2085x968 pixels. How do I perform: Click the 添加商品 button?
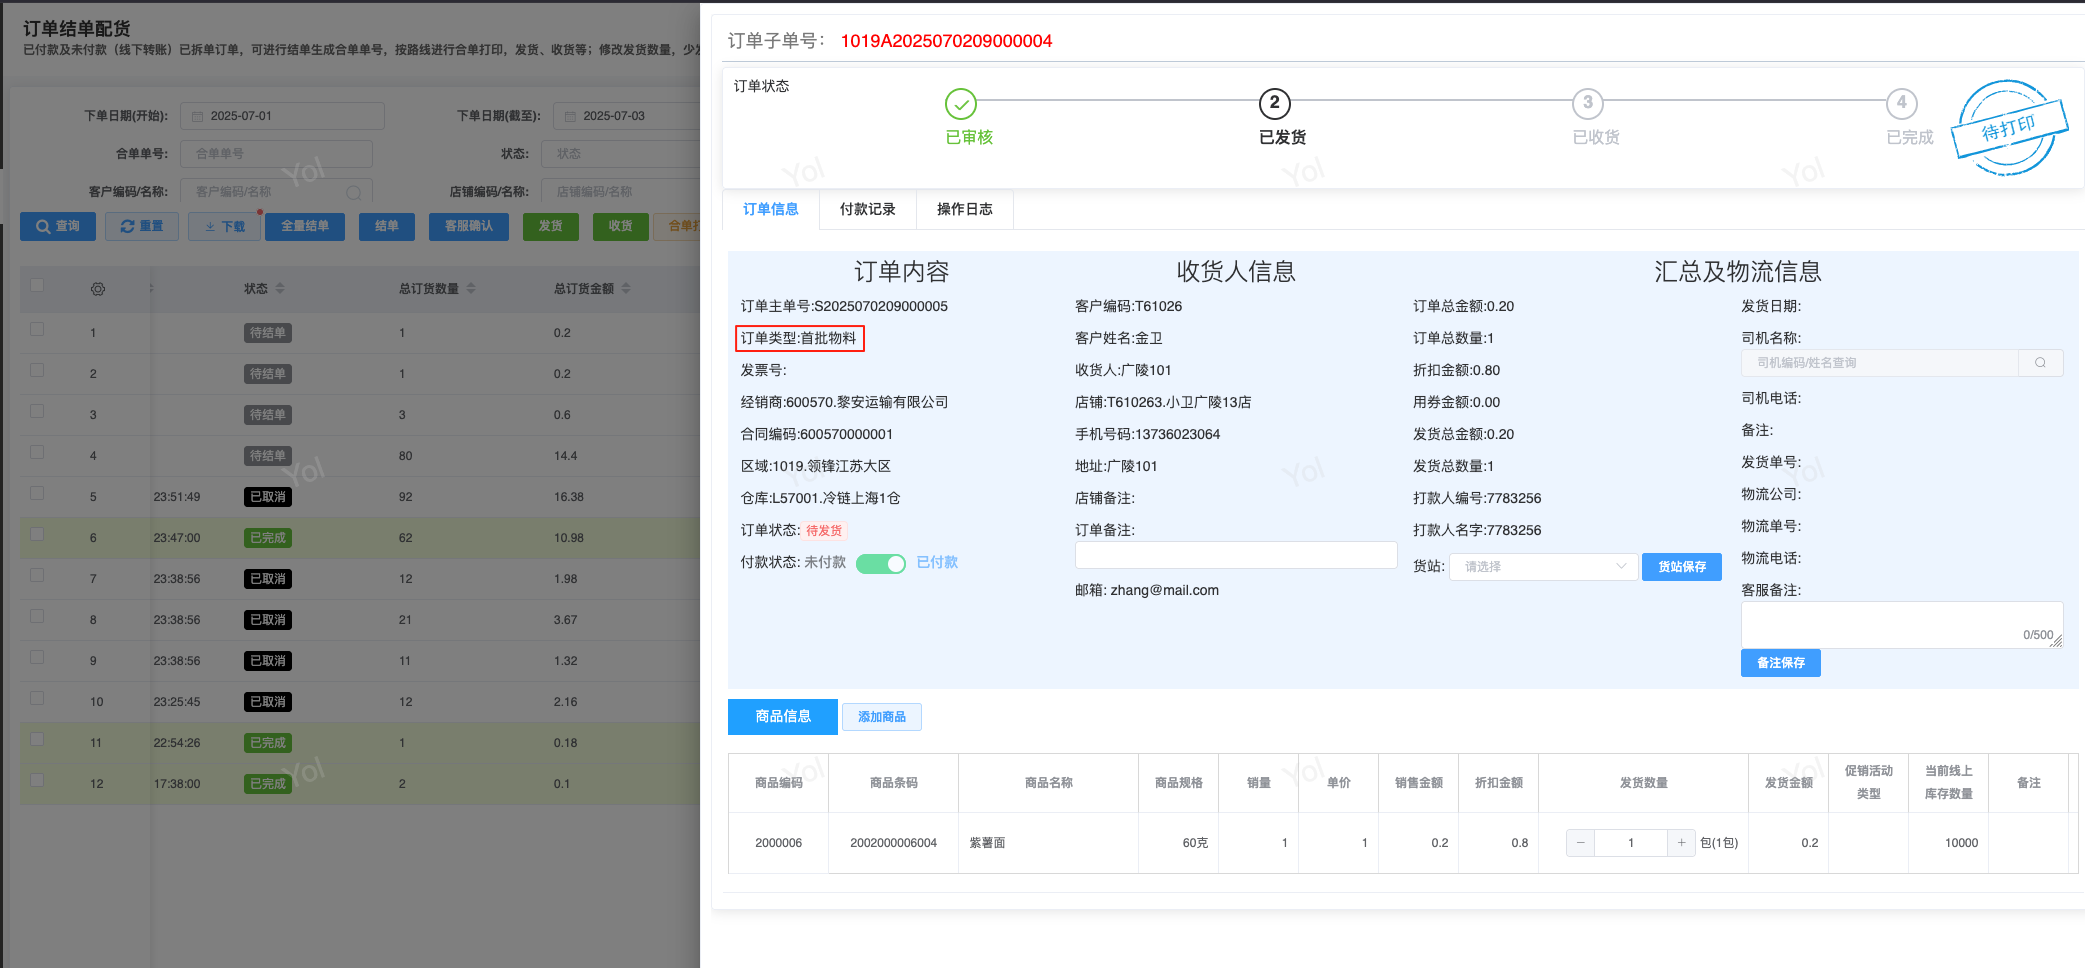point(881,717)
